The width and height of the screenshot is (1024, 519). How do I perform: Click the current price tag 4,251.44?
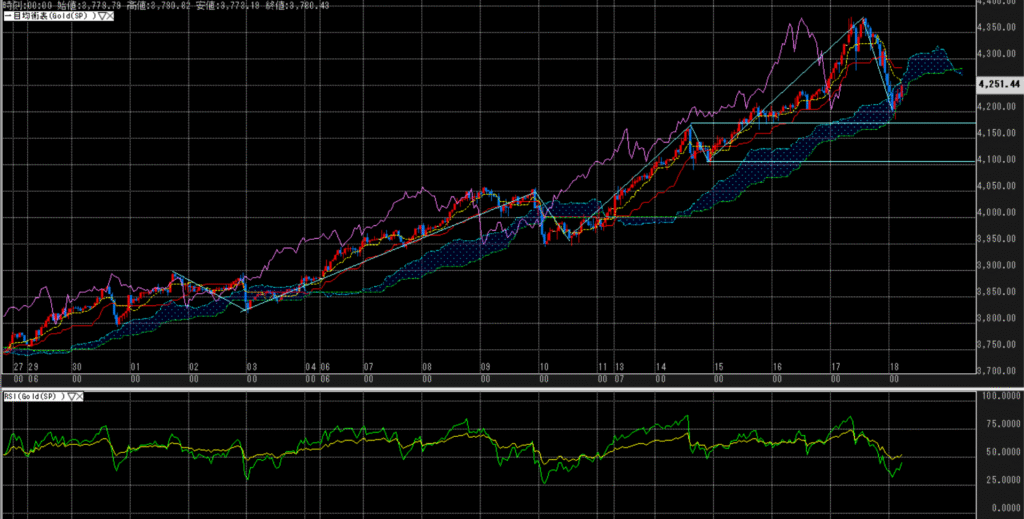click(997, 84)
